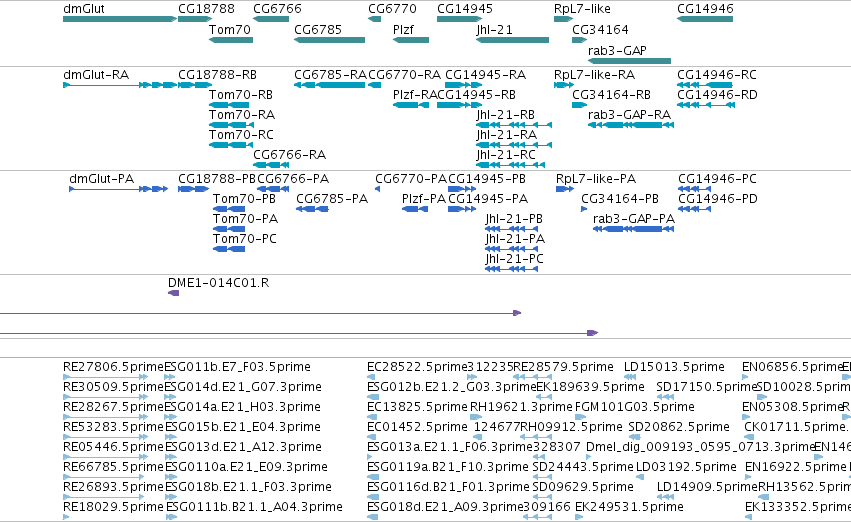Open EST RE53283.5prime label
Viewport: 851px width, 522px height.
point(113,428)
